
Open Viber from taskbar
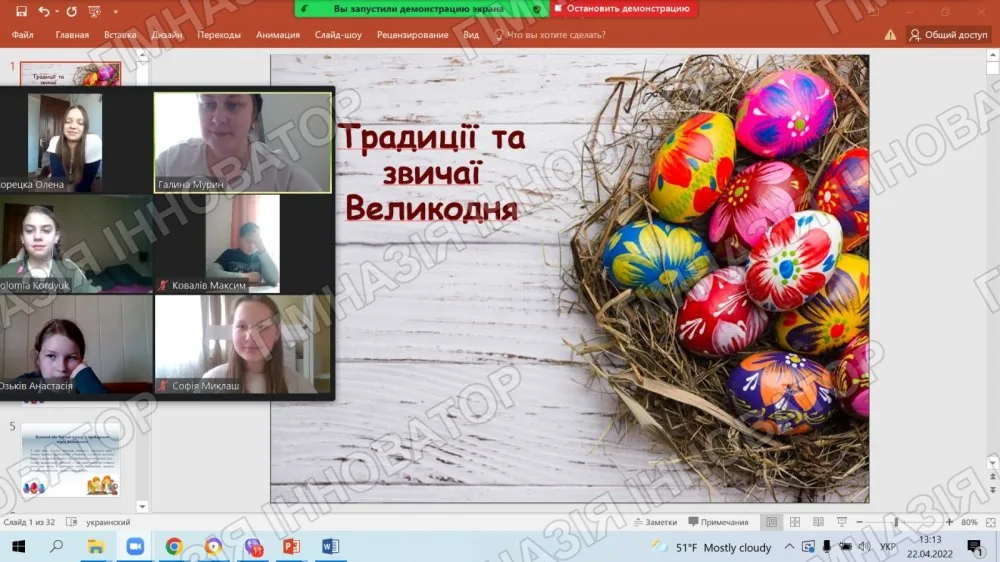(x=253, y=547)
